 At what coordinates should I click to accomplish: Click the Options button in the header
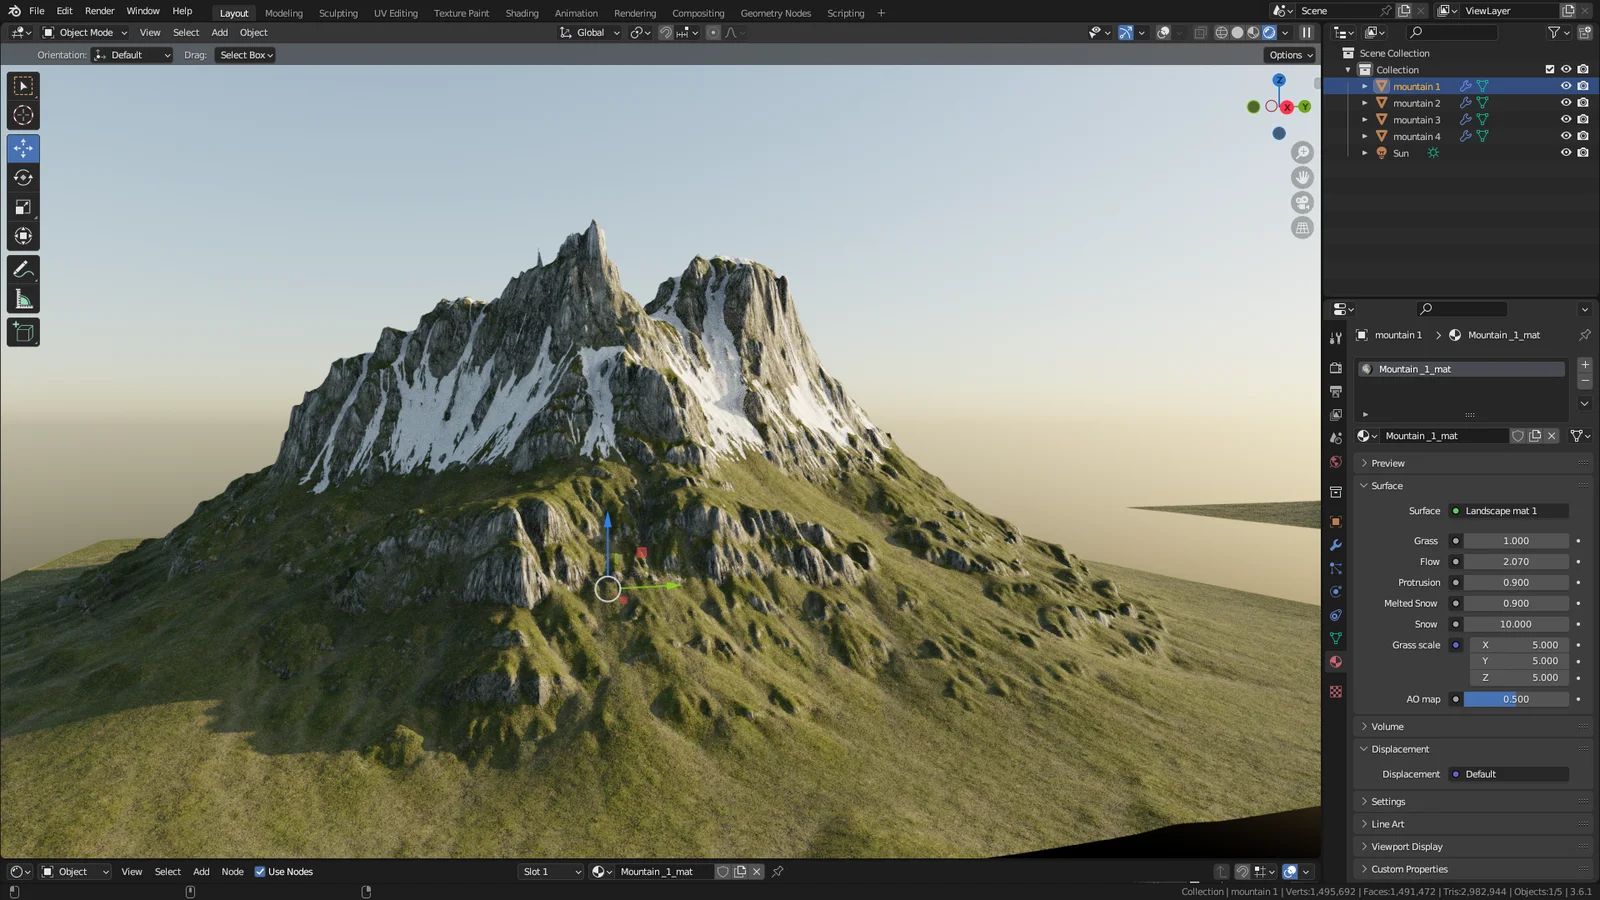(x=1288, y=55)
